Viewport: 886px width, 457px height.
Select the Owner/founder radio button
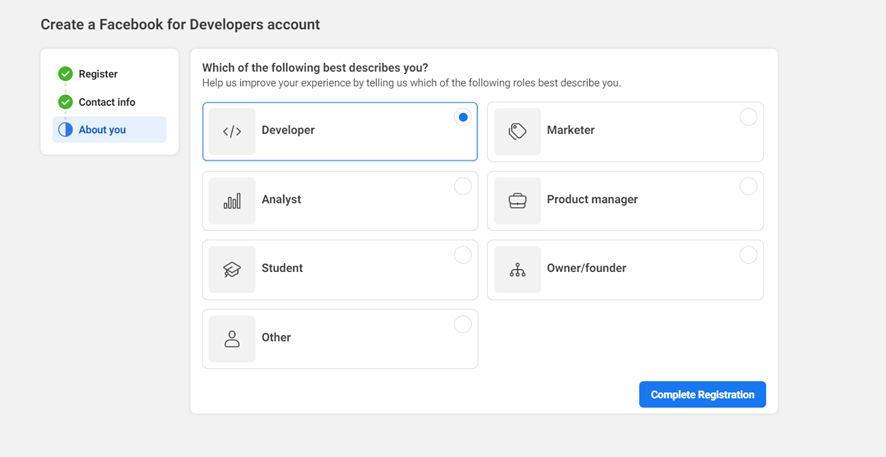748,255
